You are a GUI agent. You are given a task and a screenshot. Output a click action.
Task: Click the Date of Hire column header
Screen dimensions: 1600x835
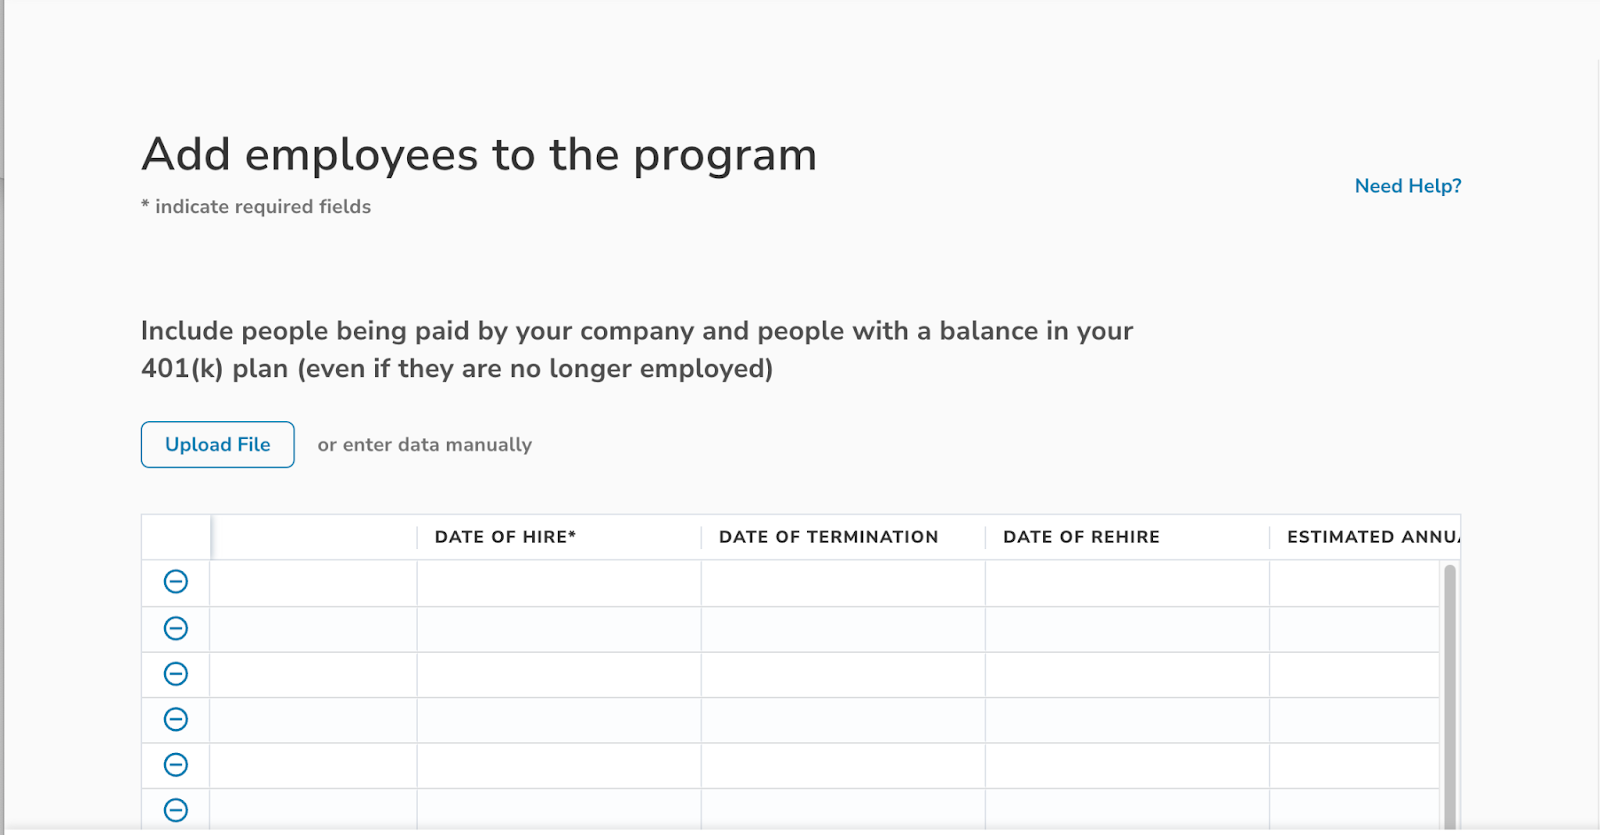click(505, 537)
